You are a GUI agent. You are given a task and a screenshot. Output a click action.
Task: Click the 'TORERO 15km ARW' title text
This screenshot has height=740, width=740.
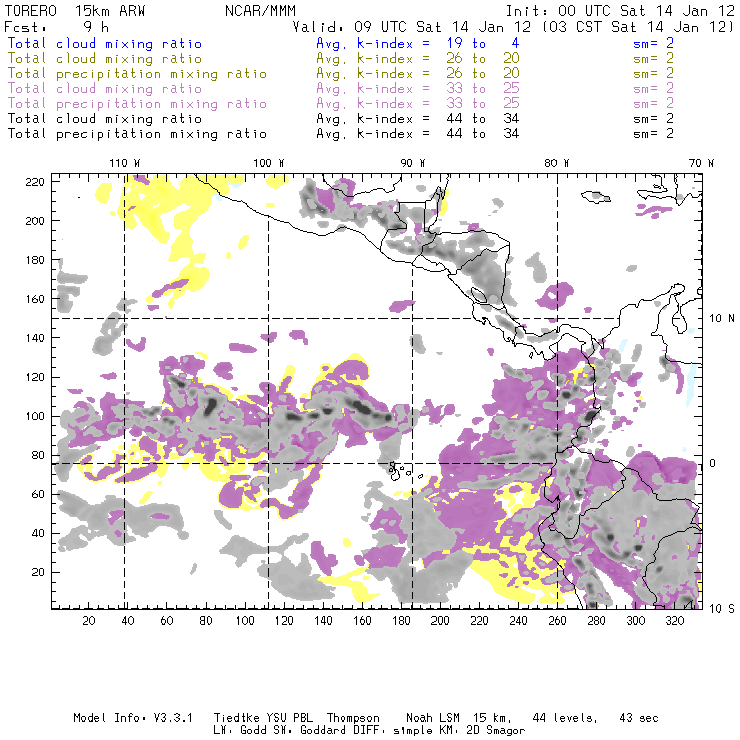(75, 11)
